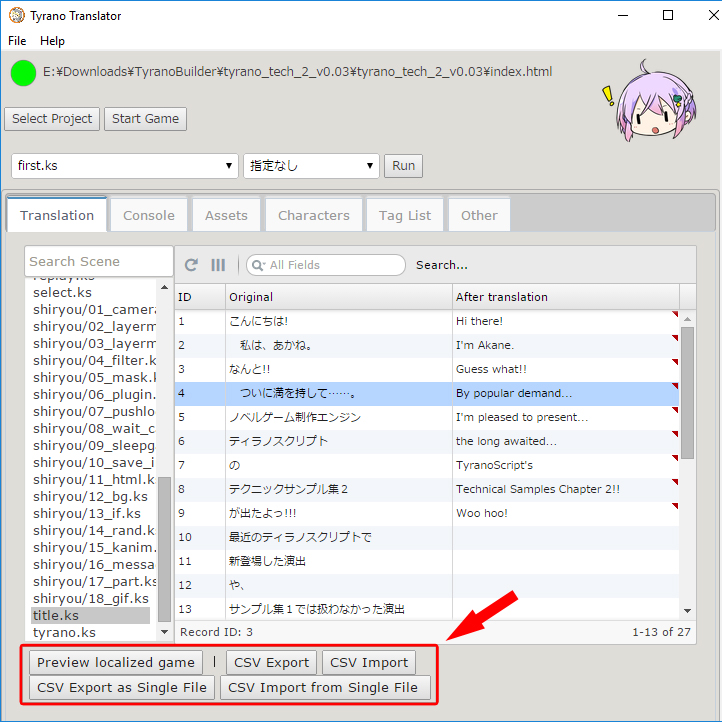Click the '1-13 of 27' record count
The width and height of the screenshot is (722, 722).
661,632
